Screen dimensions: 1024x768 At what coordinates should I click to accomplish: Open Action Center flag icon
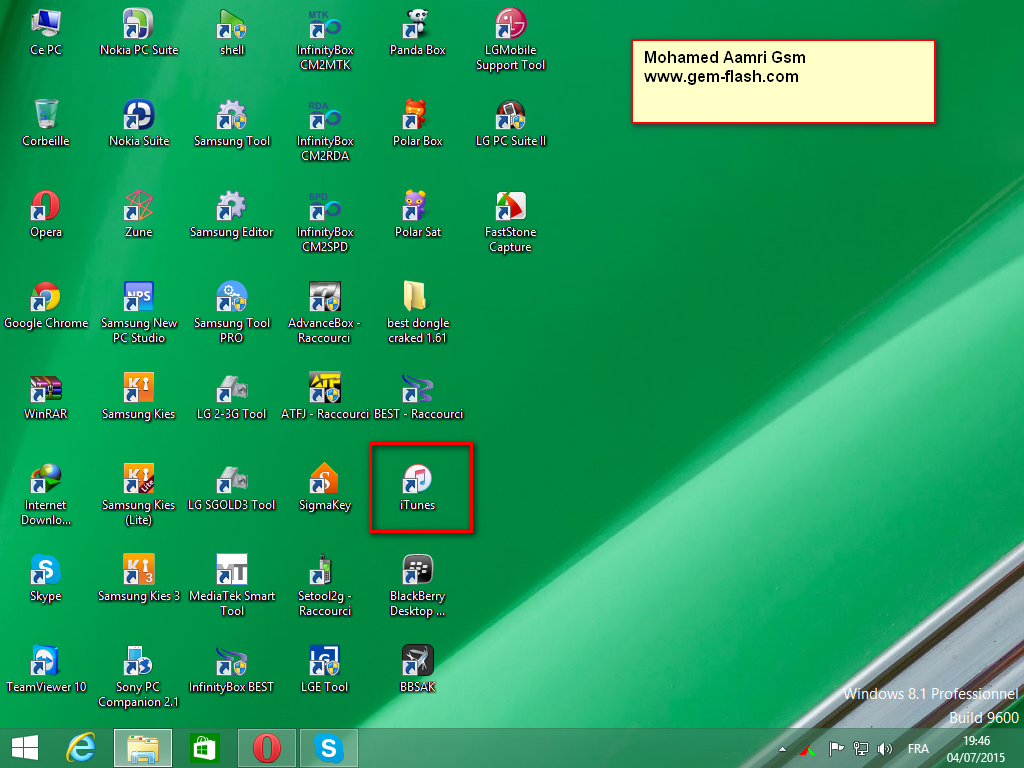click(x=836, y=748)
